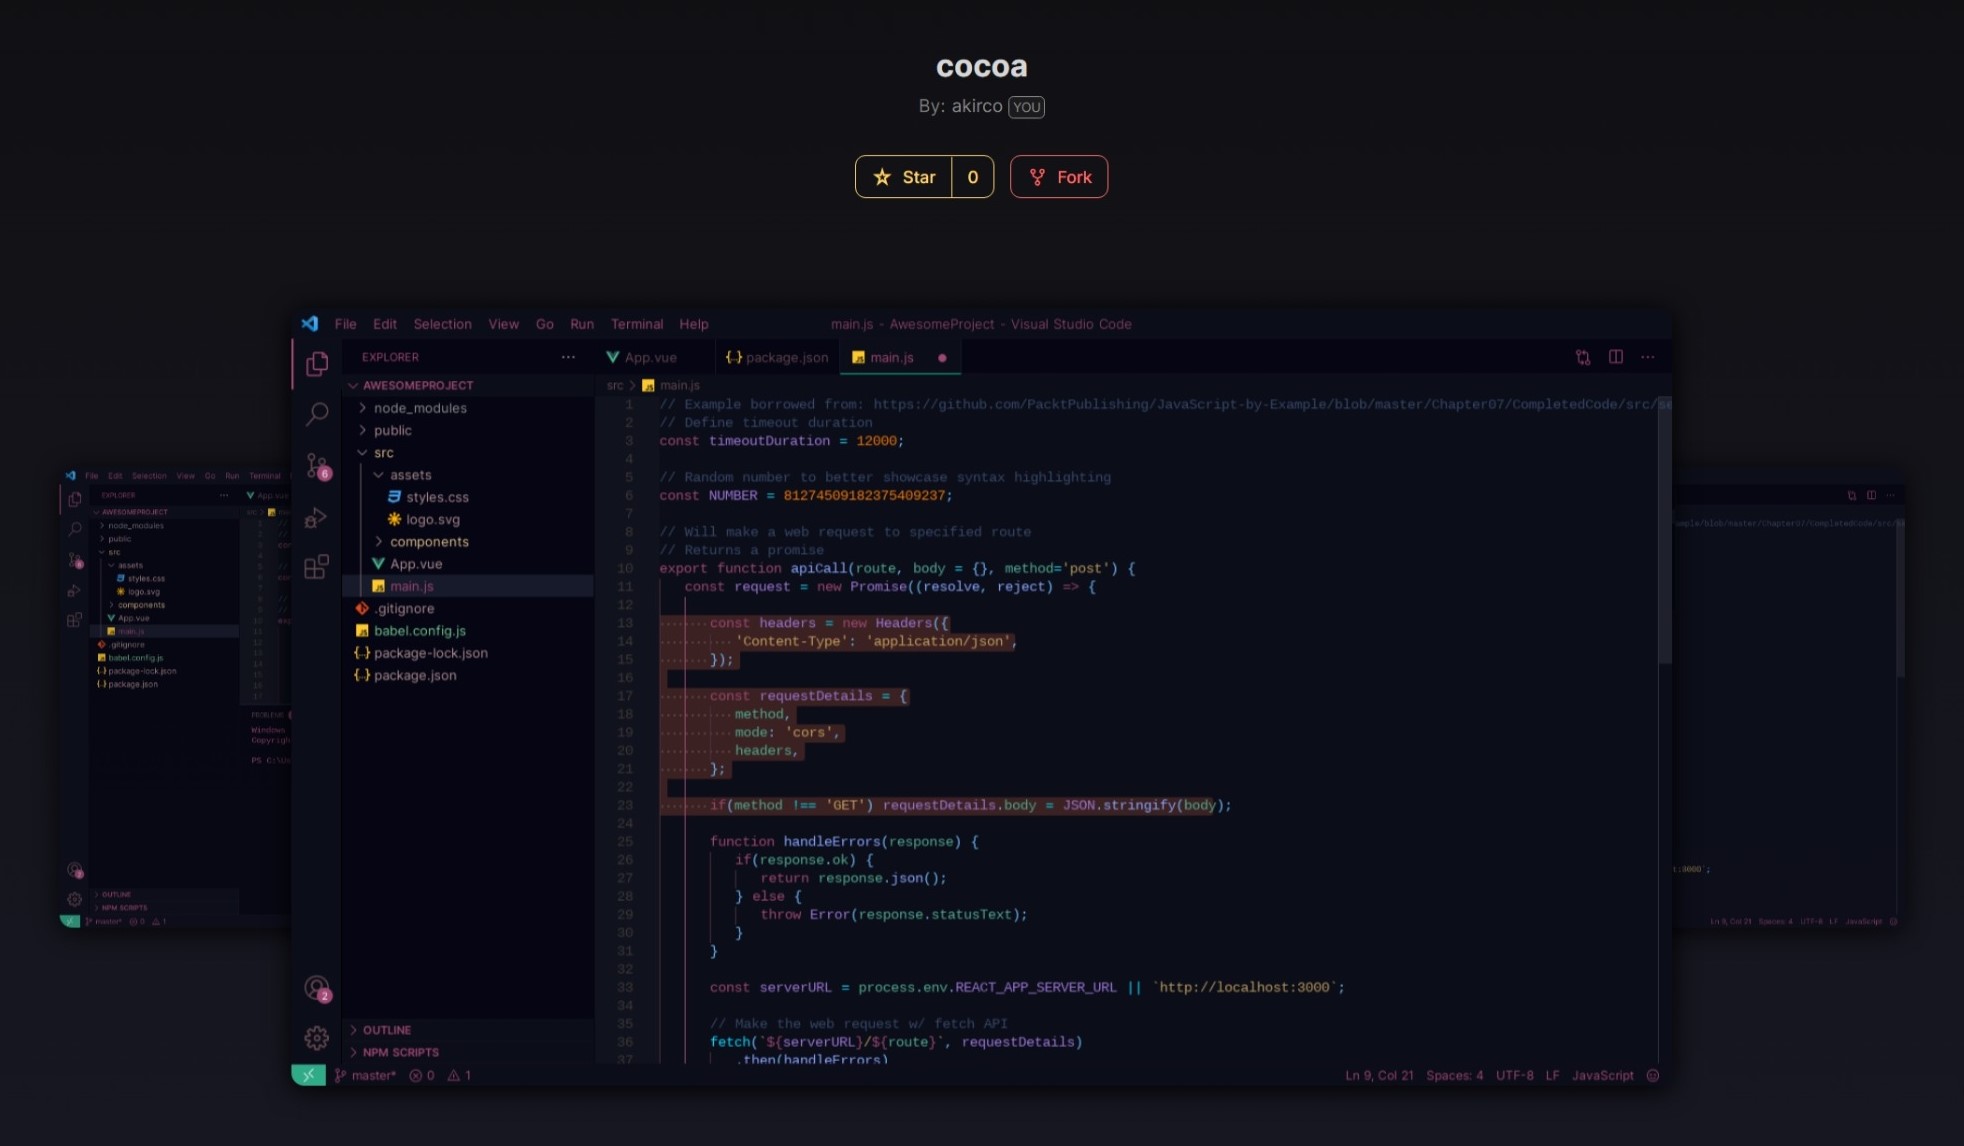Viewport: 1964px width, 1146px height.
Task: Click the JavaScript language mode indicator
Action: pyautogui.click(x=1602, y=1075)
